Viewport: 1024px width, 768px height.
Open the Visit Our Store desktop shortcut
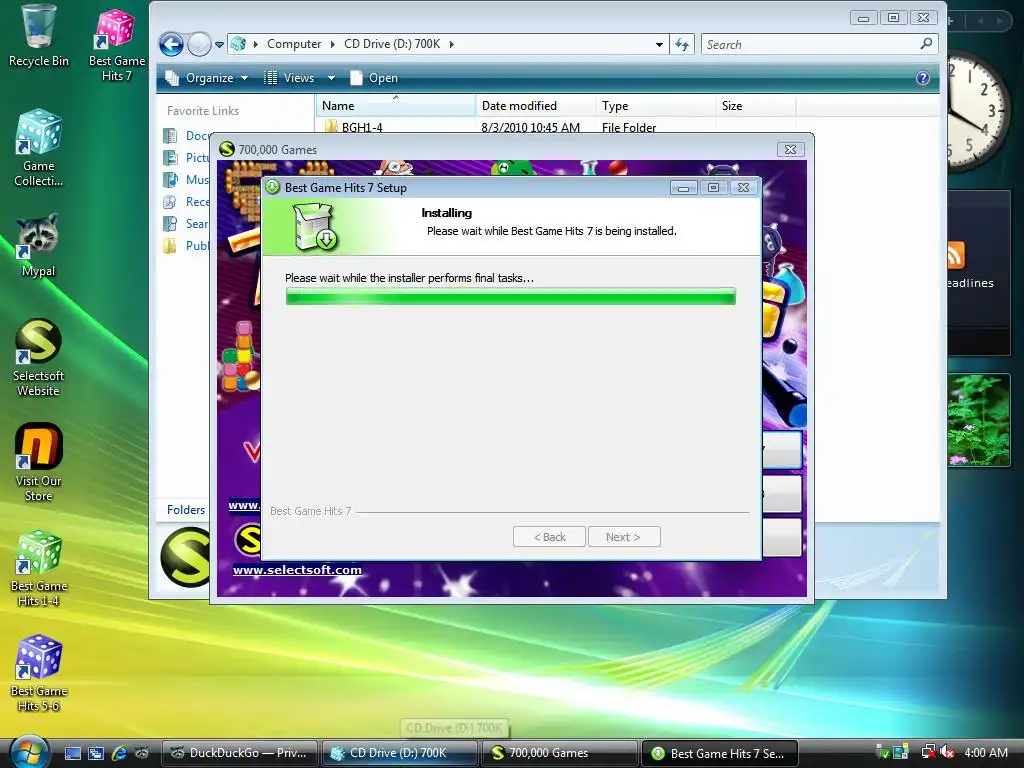click(x=38, y=462)
